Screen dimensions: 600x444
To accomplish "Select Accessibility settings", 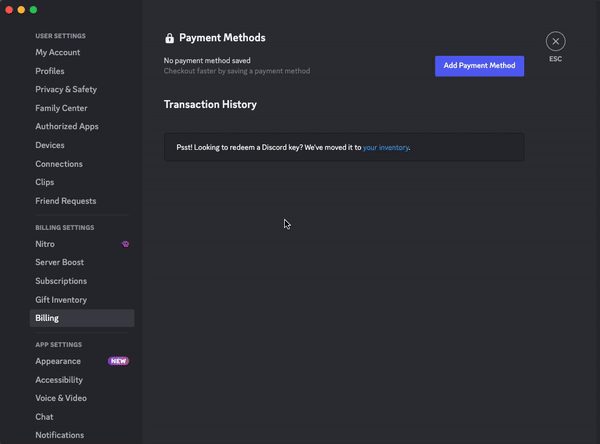I will pos(59,380).
